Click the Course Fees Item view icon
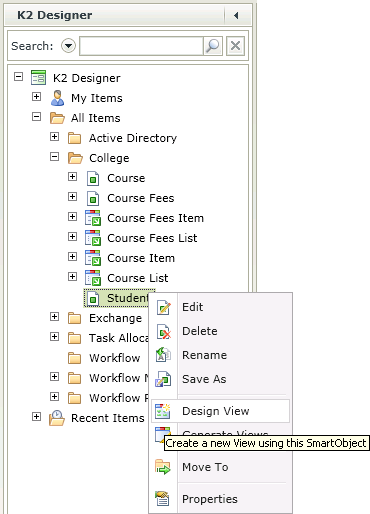This screenshot has width=370, height=514. (x=93, y=218)
